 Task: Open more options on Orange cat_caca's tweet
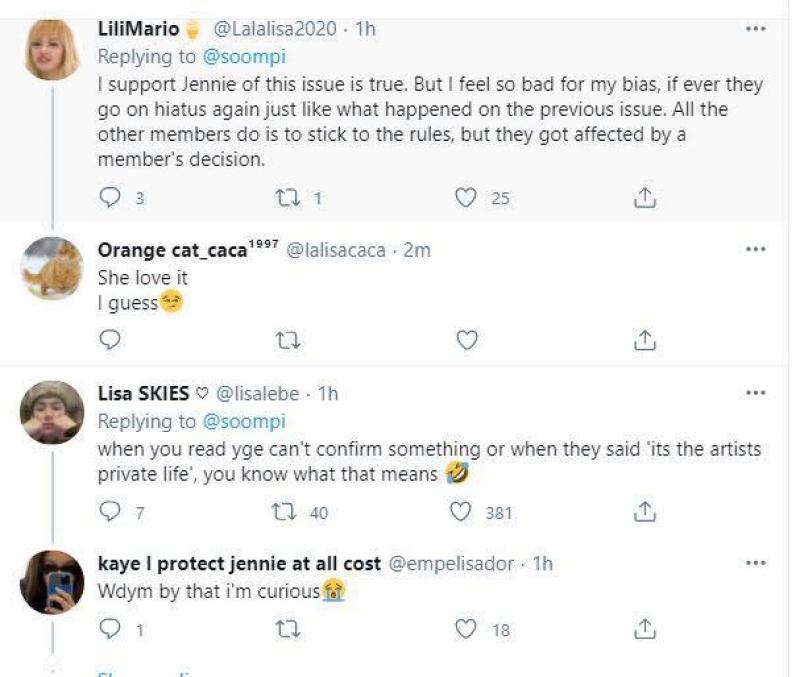[756, 250]
